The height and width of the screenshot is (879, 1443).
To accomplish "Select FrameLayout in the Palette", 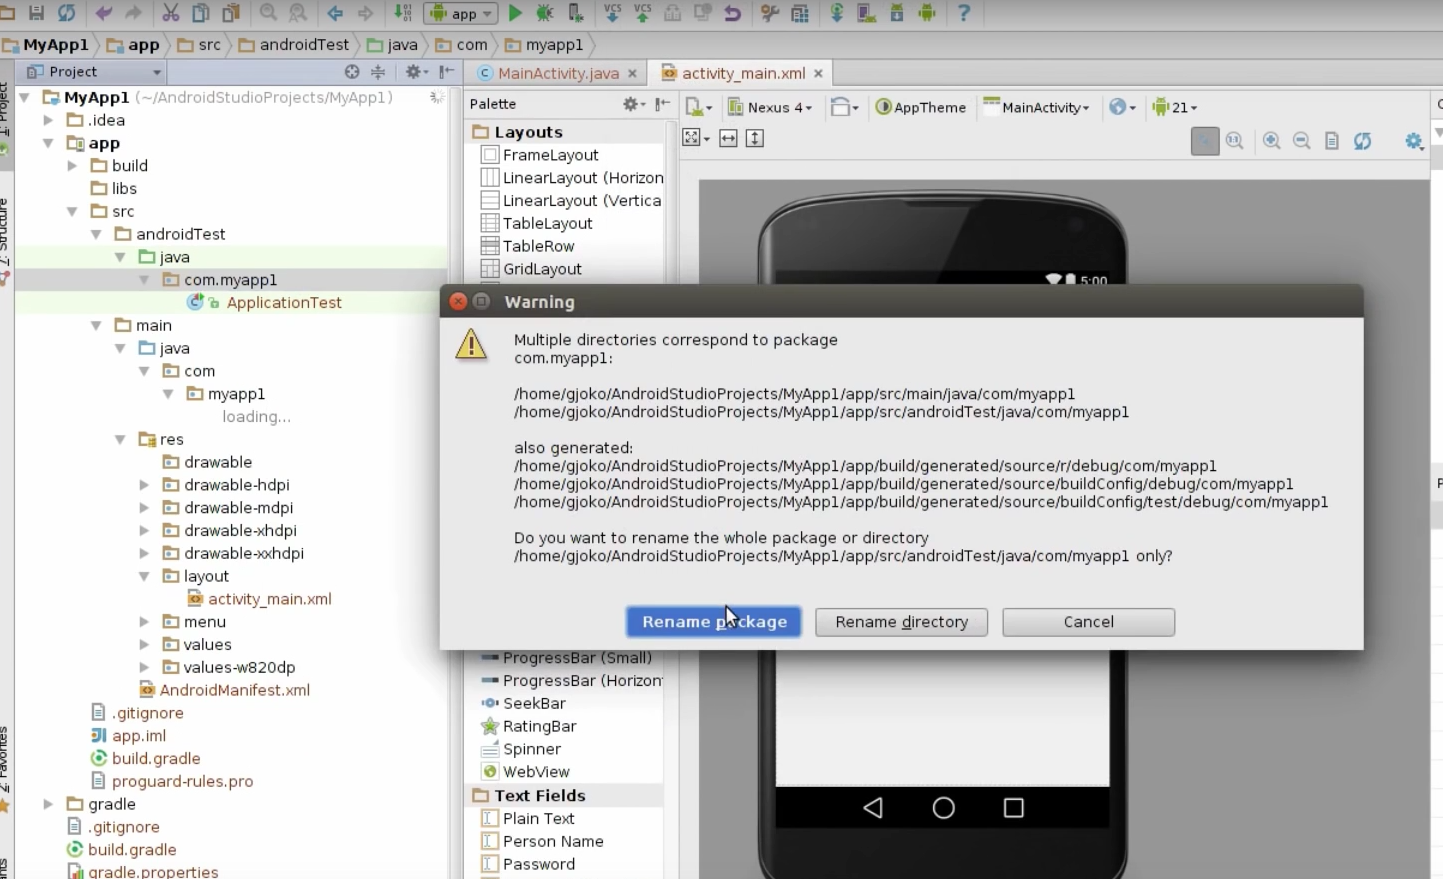I will pos(550,155).
